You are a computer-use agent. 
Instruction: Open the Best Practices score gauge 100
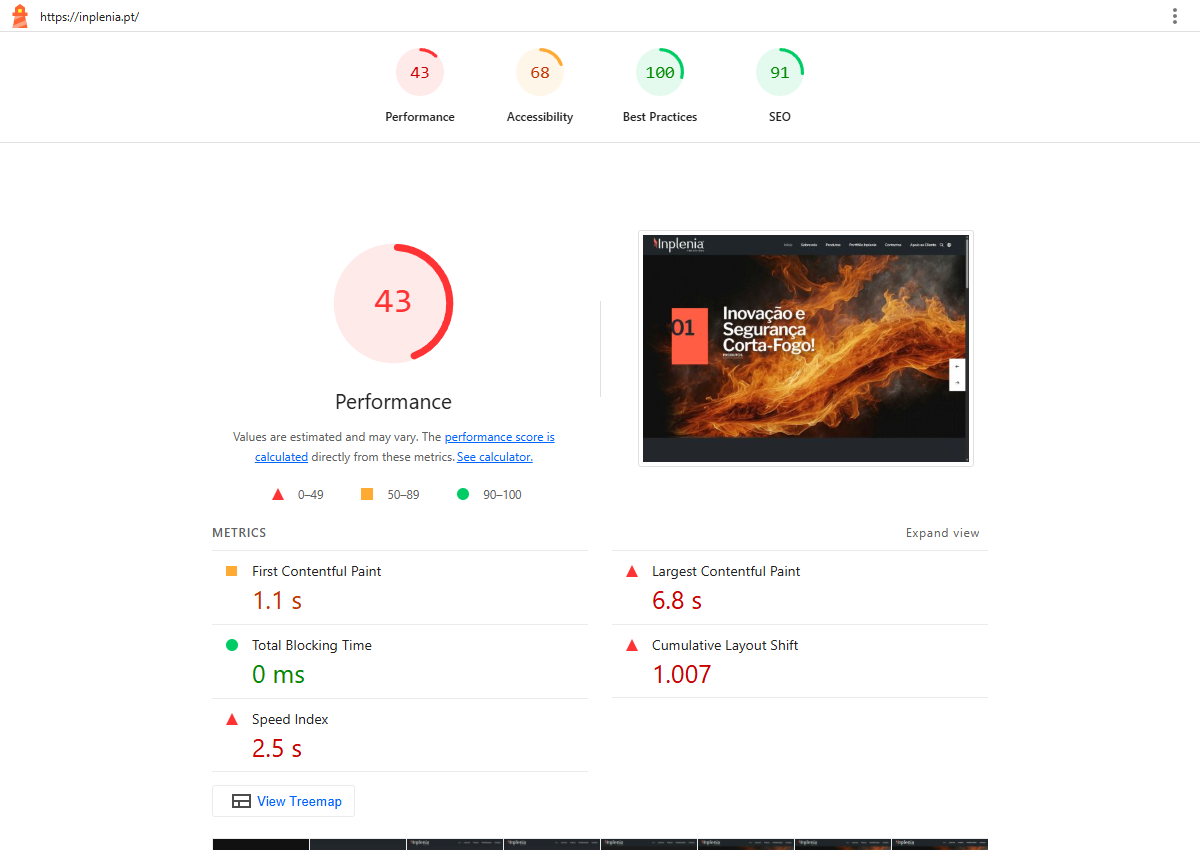[660, 73]
